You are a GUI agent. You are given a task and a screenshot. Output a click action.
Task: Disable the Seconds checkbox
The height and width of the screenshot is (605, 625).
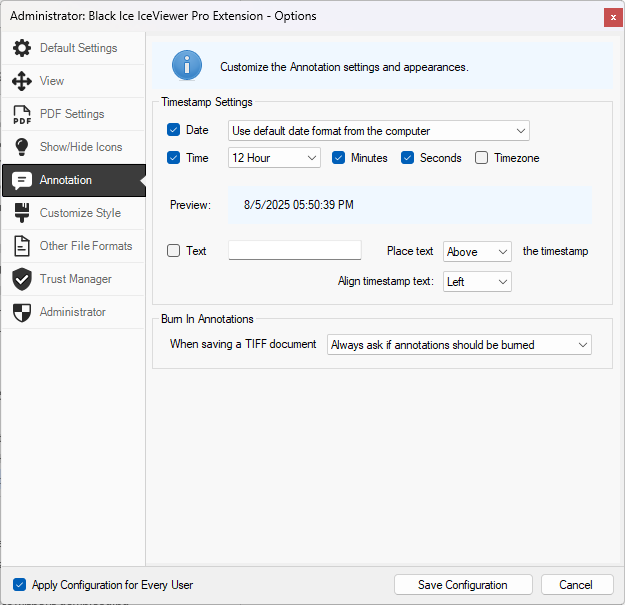407,158
